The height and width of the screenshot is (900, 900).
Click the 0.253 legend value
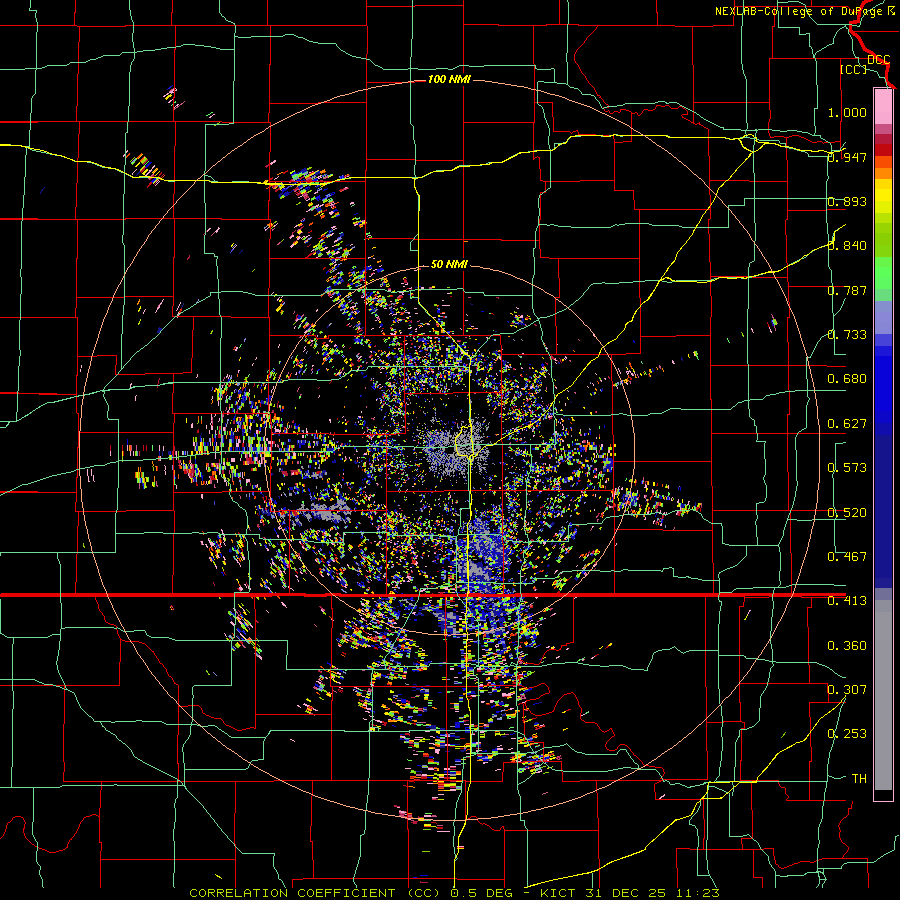pyautogui.click(x=847, y=734)
